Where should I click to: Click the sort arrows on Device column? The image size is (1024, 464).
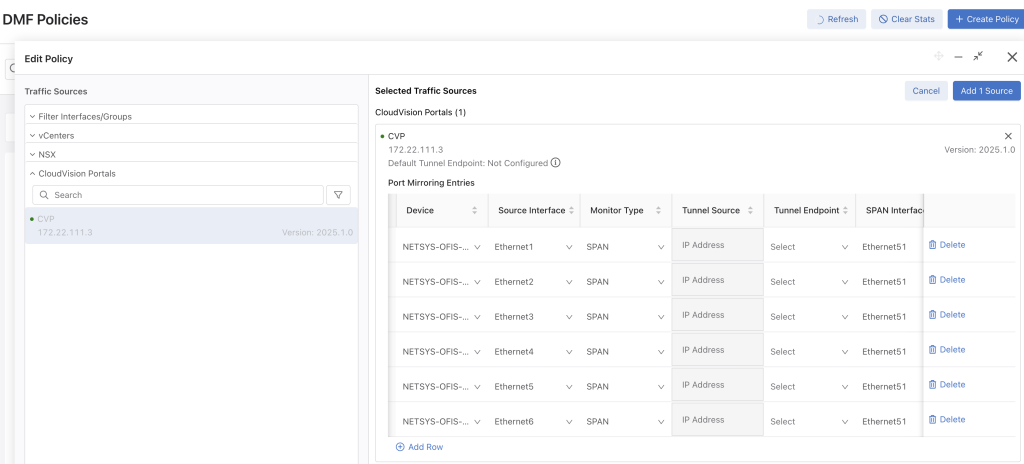tap(474, 211)
